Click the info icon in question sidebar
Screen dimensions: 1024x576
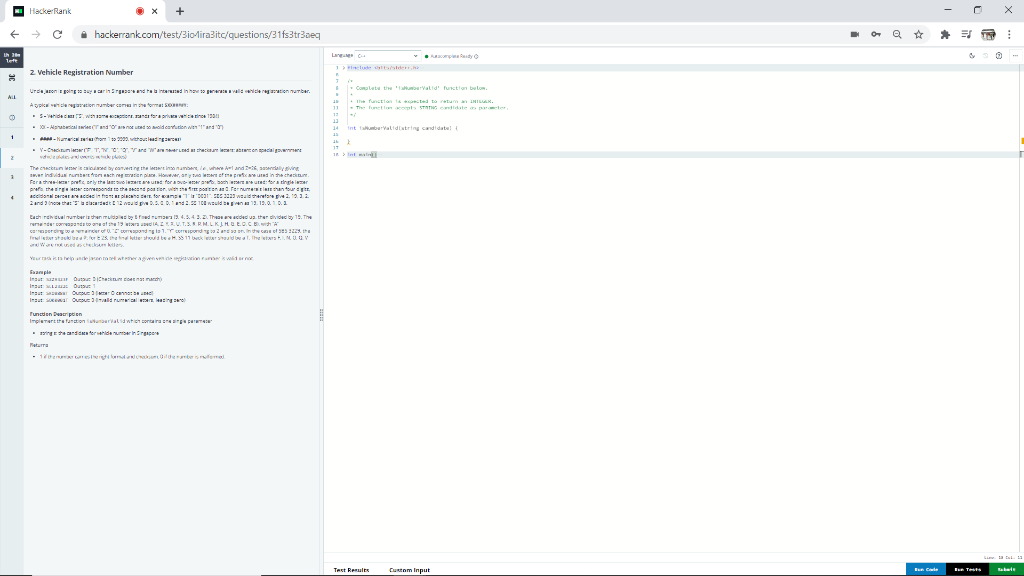[x=12, y=117]
